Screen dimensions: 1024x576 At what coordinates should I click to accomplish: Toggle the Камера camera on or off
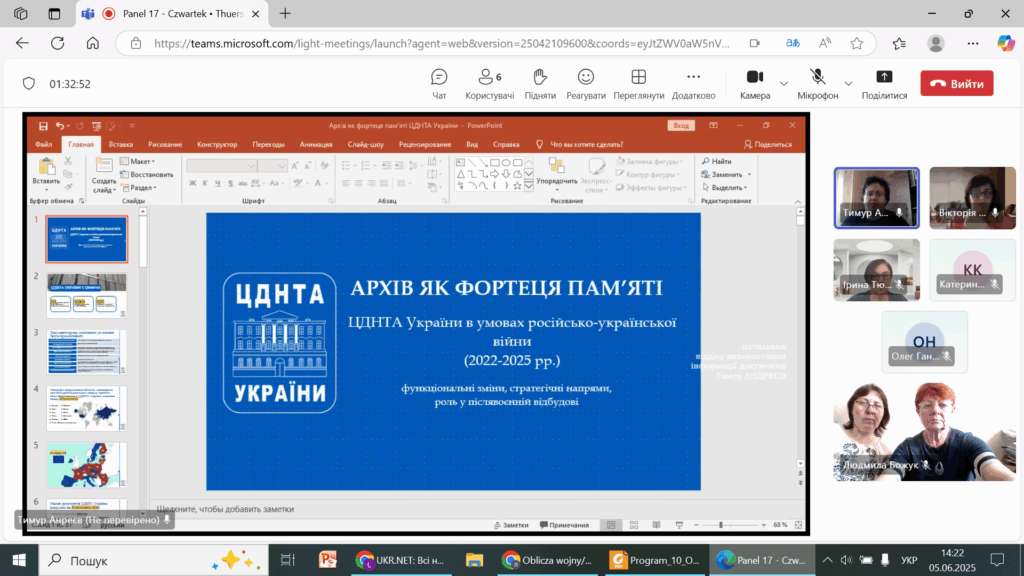(755, 84)
